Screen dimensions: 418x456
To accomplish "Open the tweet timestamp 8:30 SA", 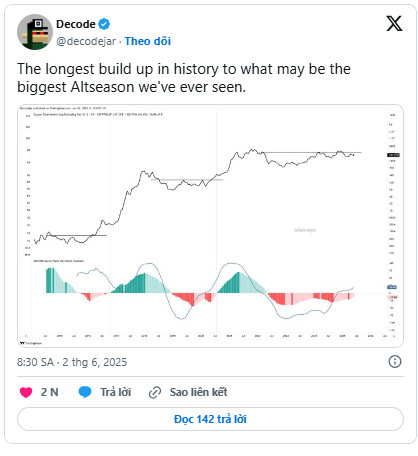I will (x=35, y=362).
